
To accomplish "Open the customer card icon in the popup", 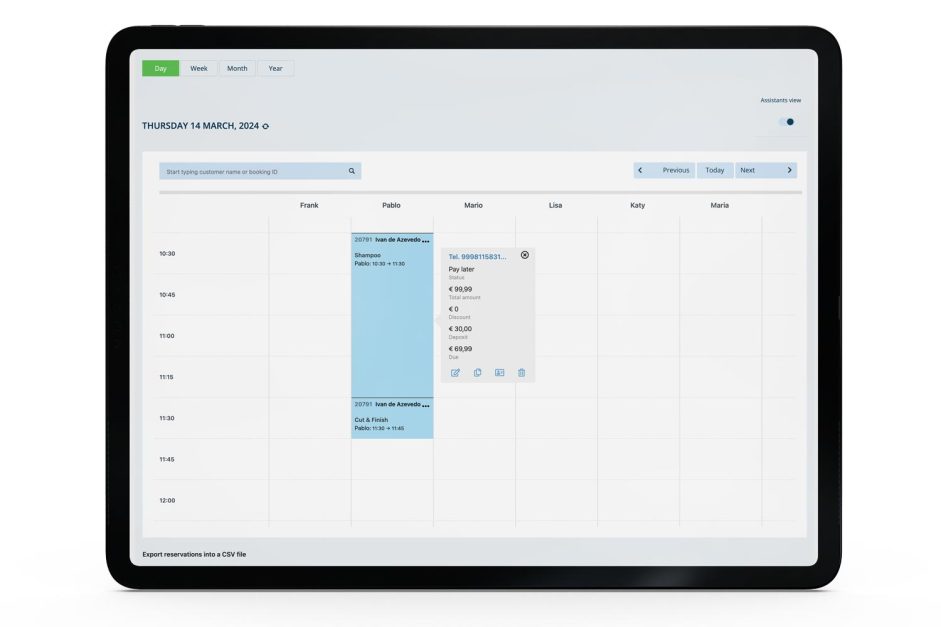I will tap(500, 372).
